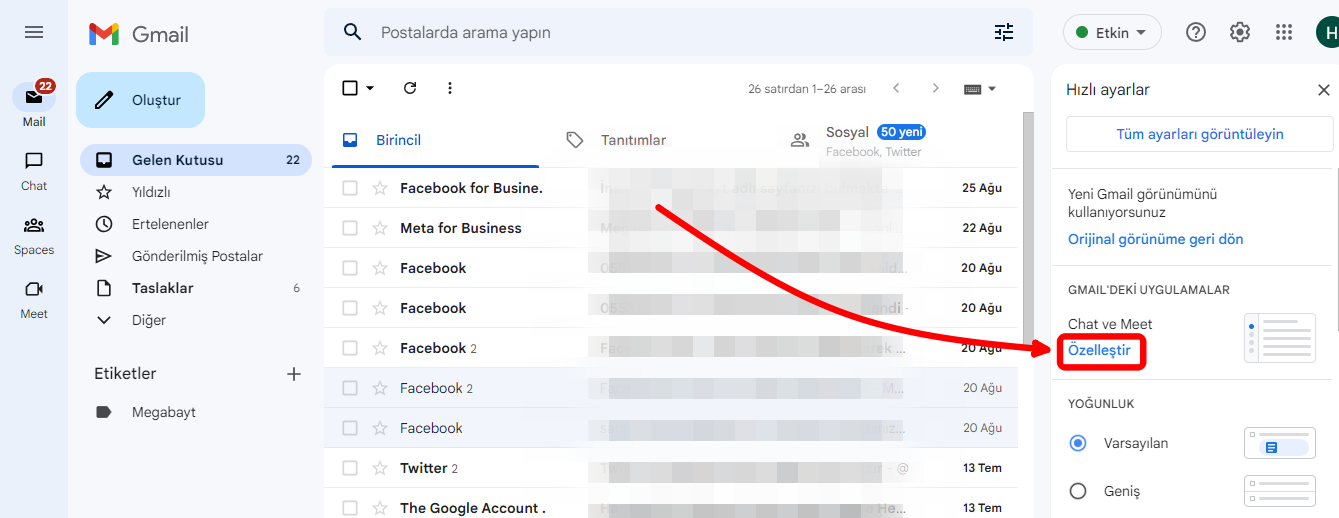Open the select-all checkbox dropdown arrow

click(371, 88)
